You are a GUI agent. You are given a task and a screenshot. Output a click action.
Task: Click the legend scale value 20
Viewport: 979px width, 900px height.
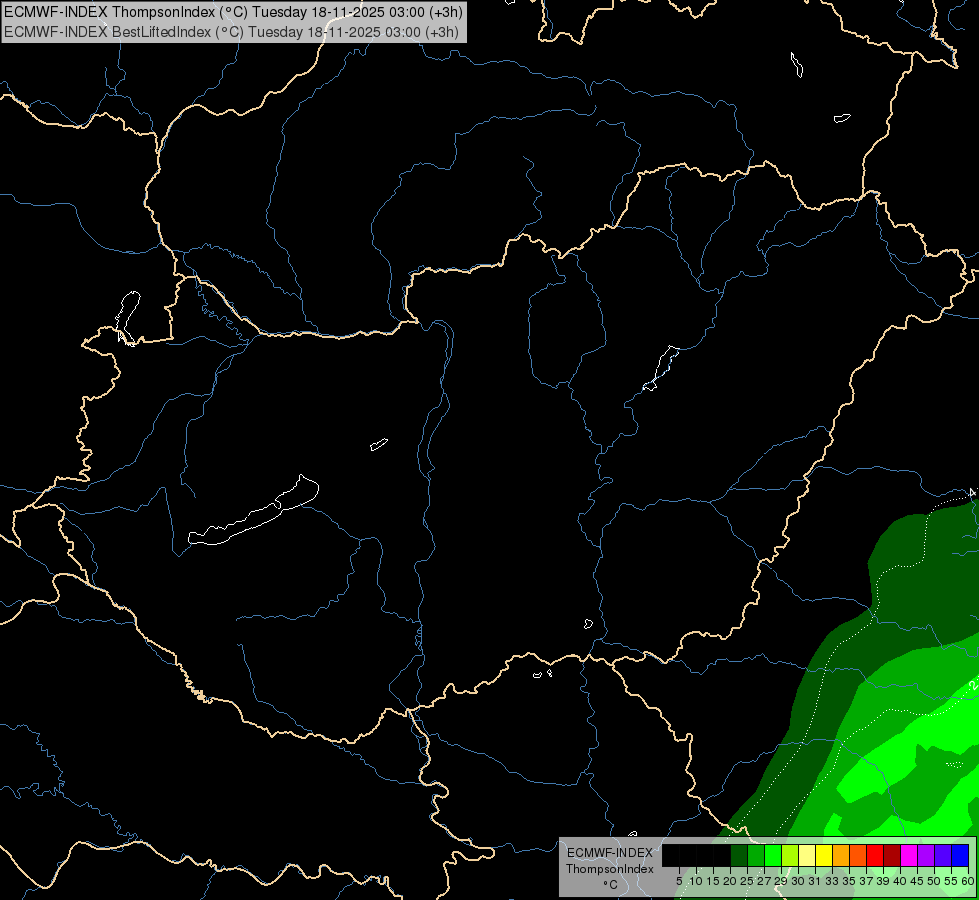pos(730,881)
